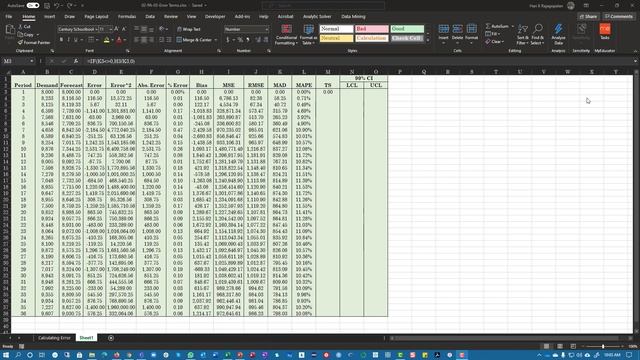
Task: Decrease font size
Action: click(124, 29)
